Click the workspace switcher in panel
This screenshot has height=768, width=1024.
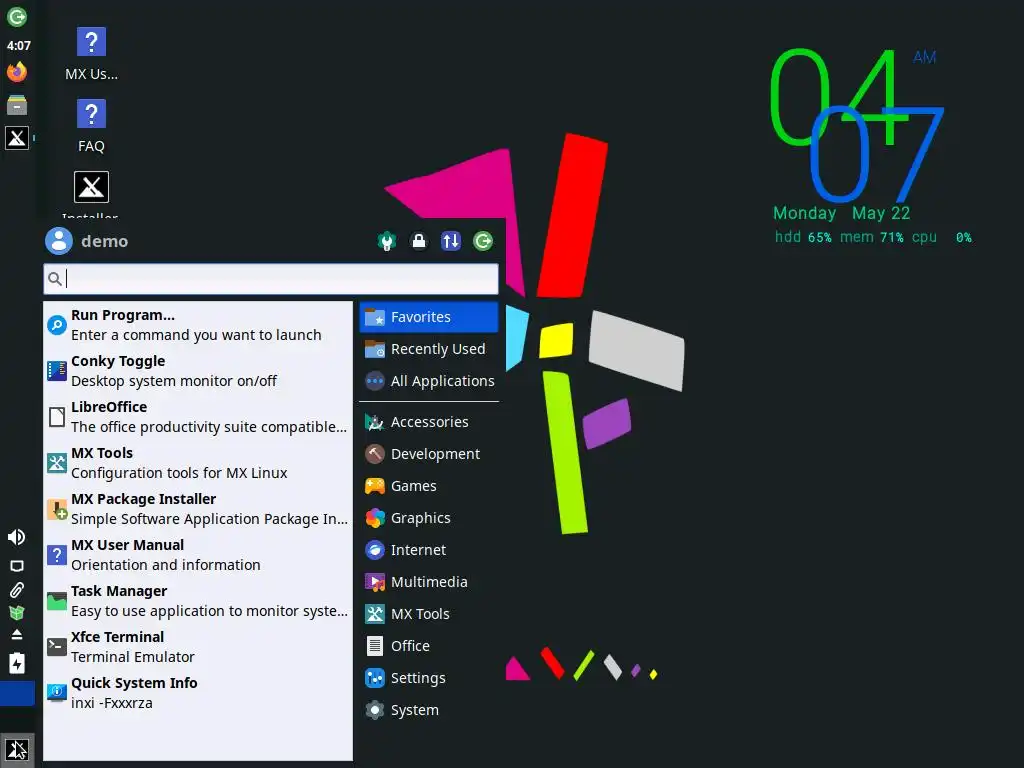(x=17, y=694)
